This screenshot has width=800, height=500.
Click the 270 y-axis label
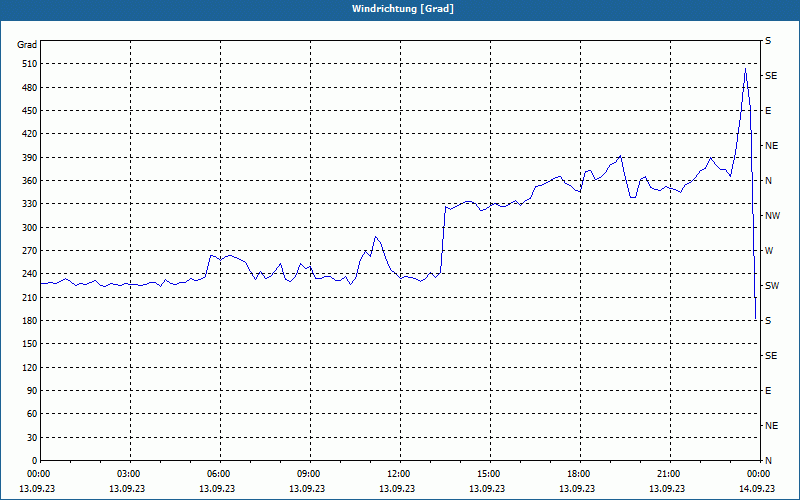tap(30, 251)
